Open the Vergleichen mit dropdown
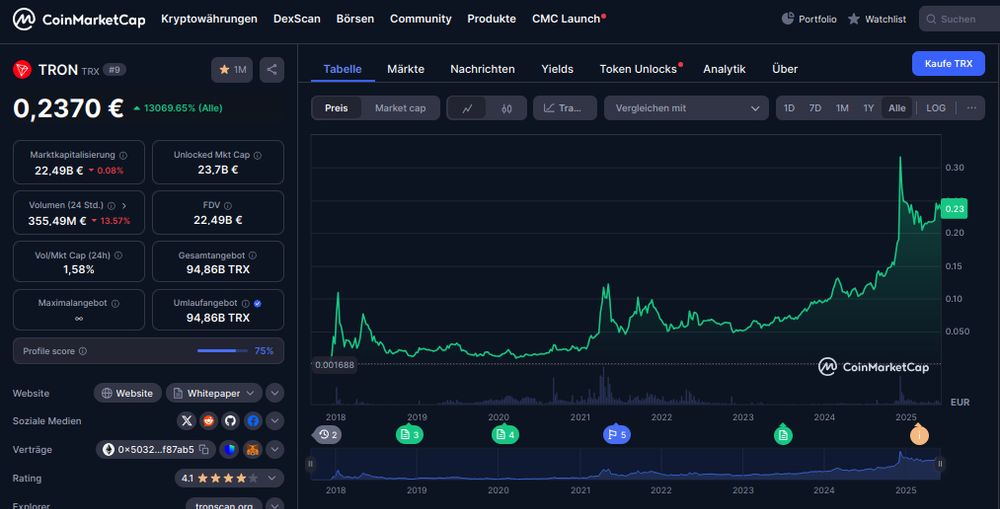 tap(686, 108)
